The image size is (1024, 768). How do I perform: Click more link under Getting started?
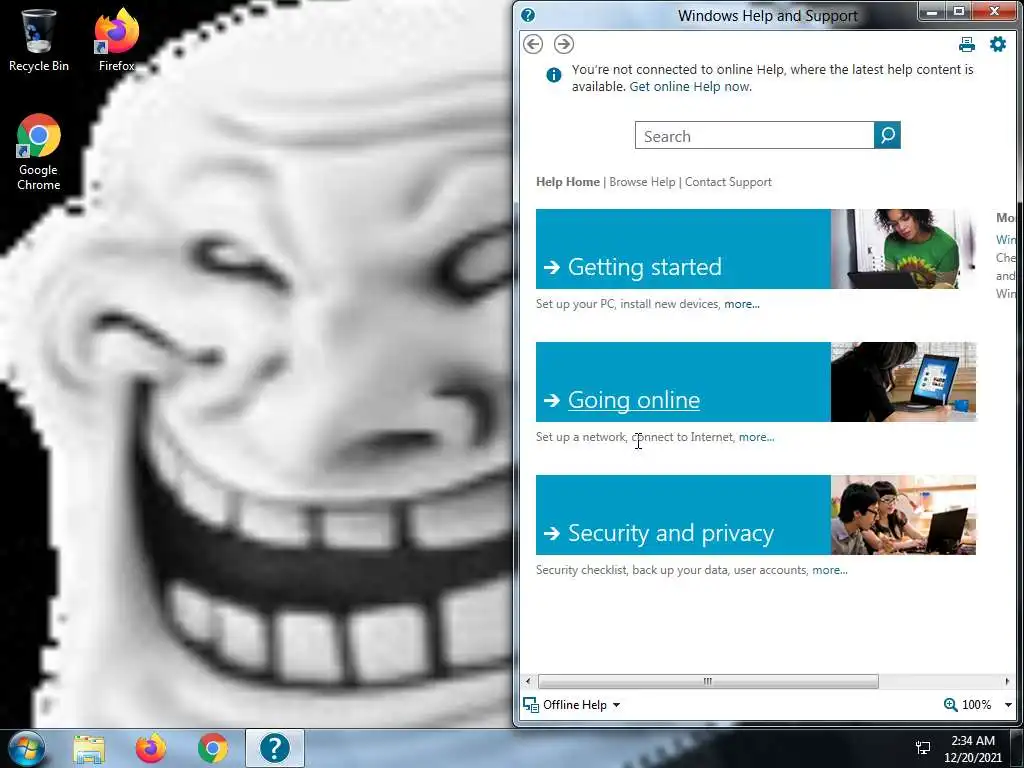(742, 304)
